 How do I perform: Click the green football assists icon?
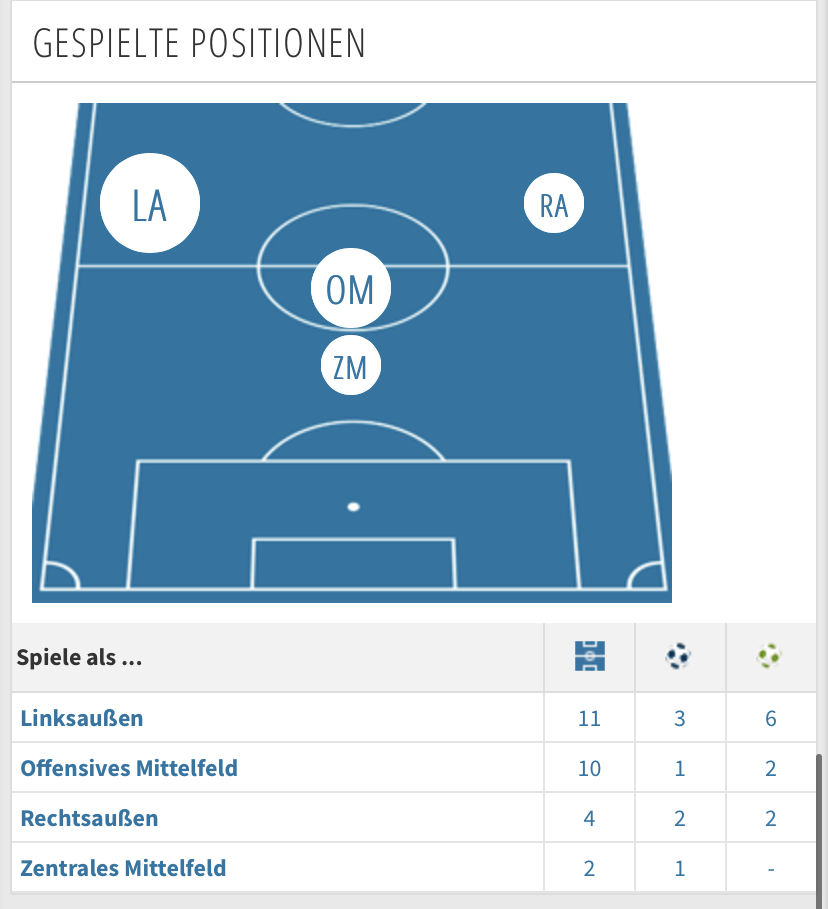click(769, 656)
